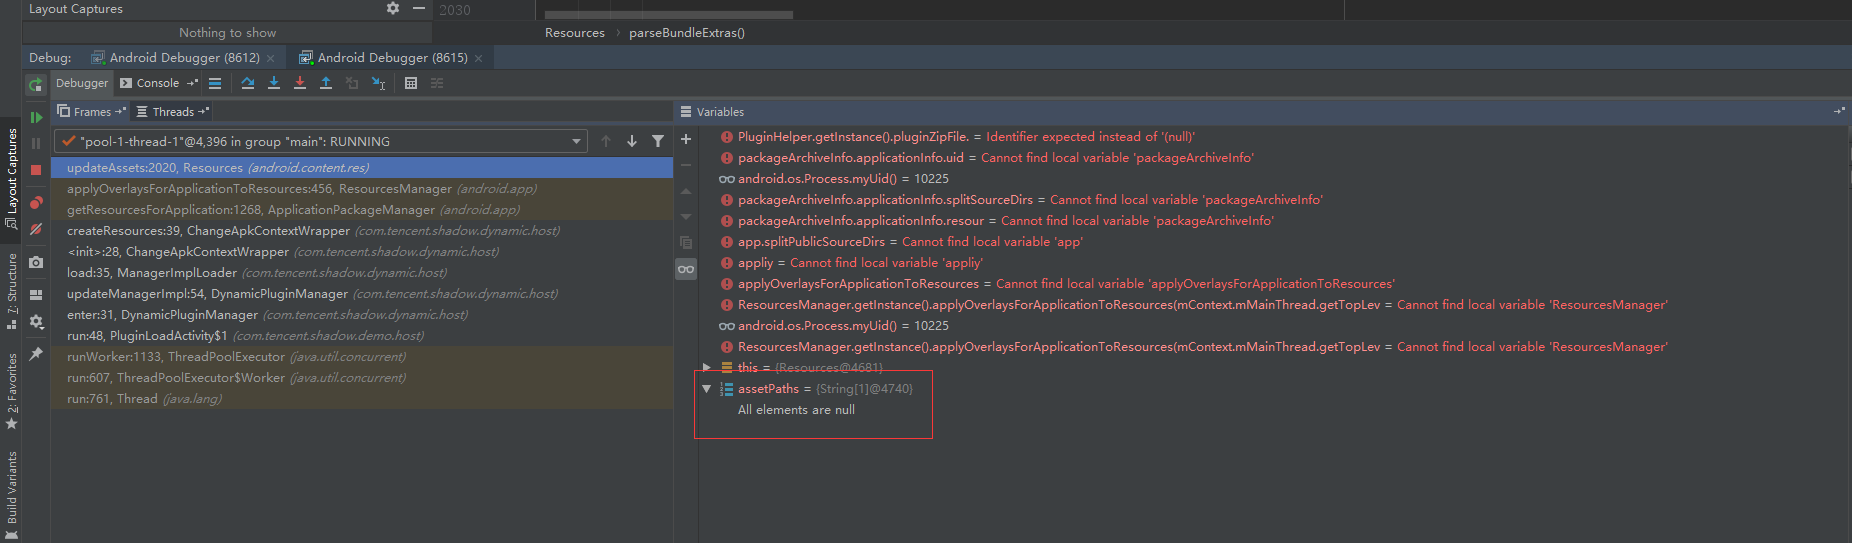The width and height of the screenshot is (1852, 543).
Task: Collapse the assetPaths variable node
Action: [x=707, y=388]
